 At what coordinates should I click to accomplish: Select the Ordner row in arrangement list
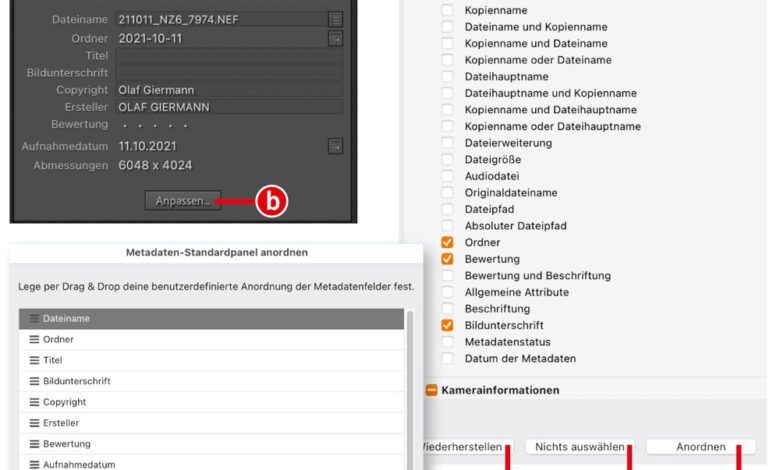tap(211, 339)
